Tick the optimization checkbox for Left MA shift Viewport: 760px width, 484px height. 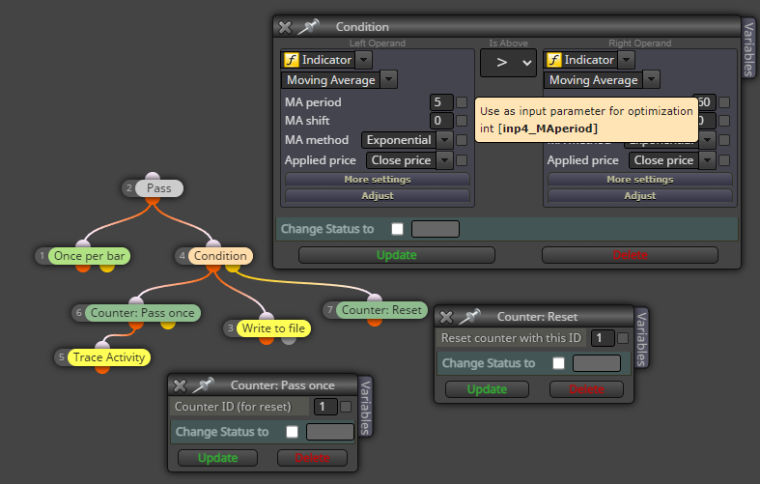pyautogui.click(x=461, y=121)
